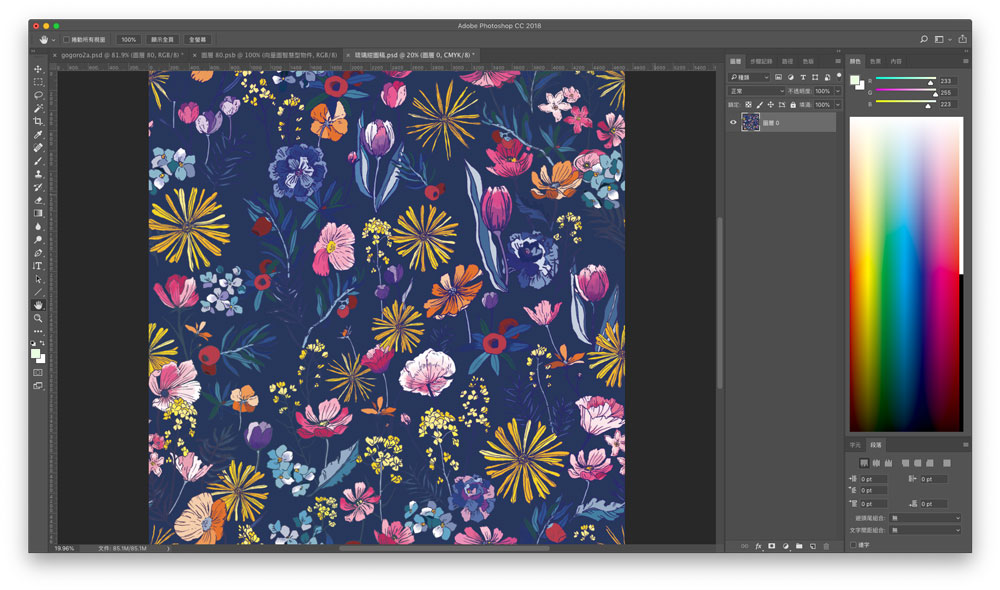Activate the Zoom magnifier tool
The image size is (1000, 590).
[38, 318]
